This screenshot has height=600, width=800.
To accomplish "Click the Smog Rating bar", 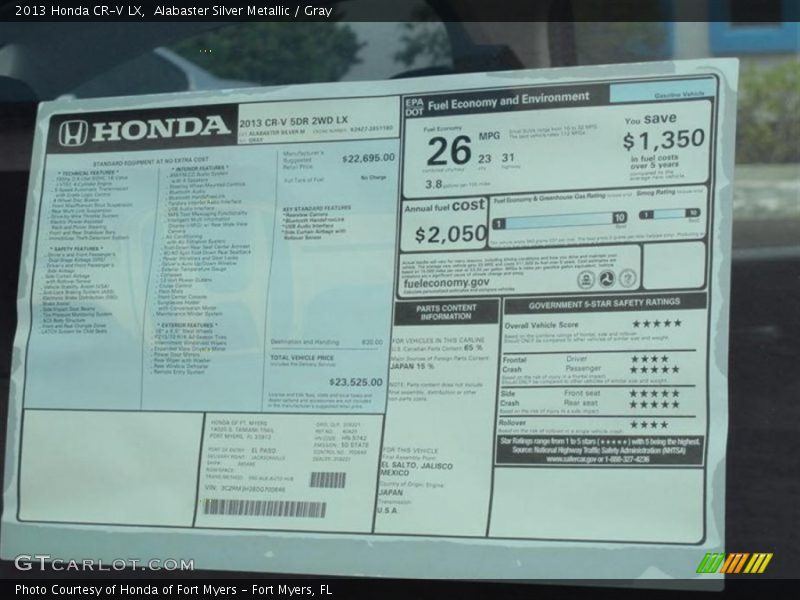I will (x=669, y=213).
